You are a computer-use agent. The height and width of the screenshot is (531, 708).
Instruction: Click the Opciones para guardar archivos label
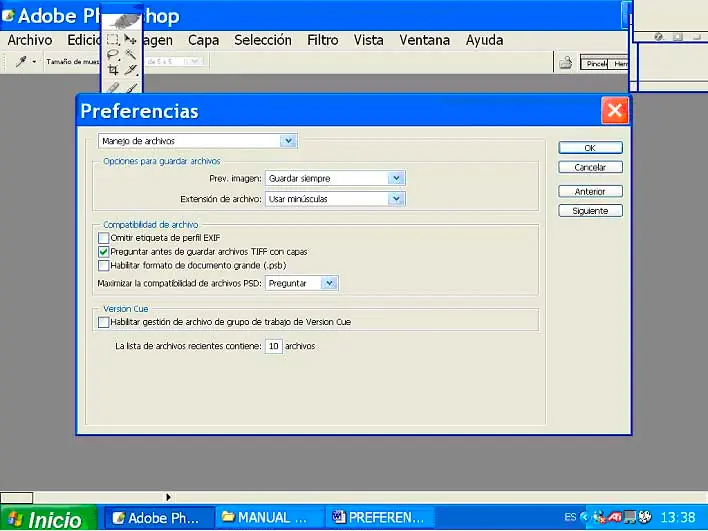point(162,161)
